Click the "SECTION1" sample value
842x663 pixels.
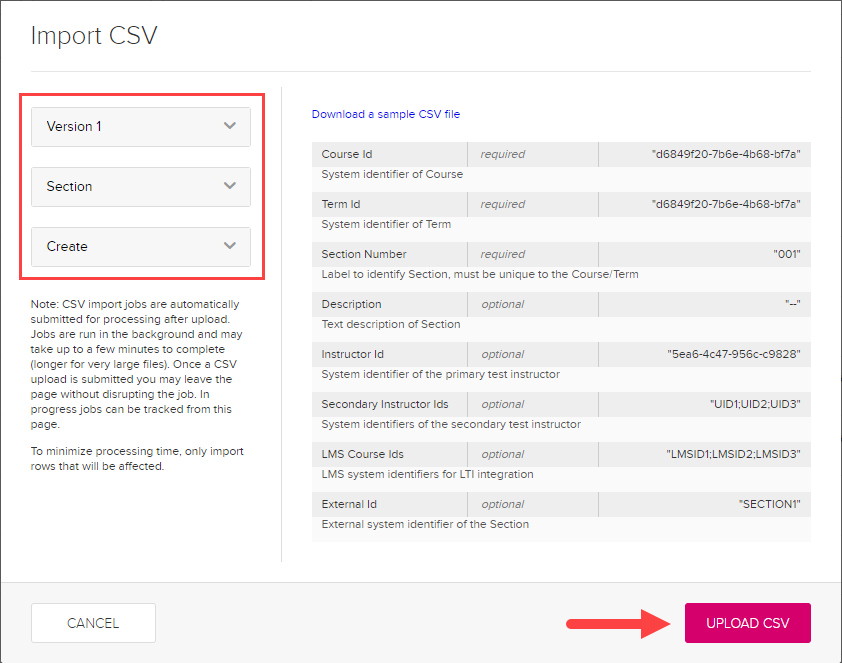point(770,504)
